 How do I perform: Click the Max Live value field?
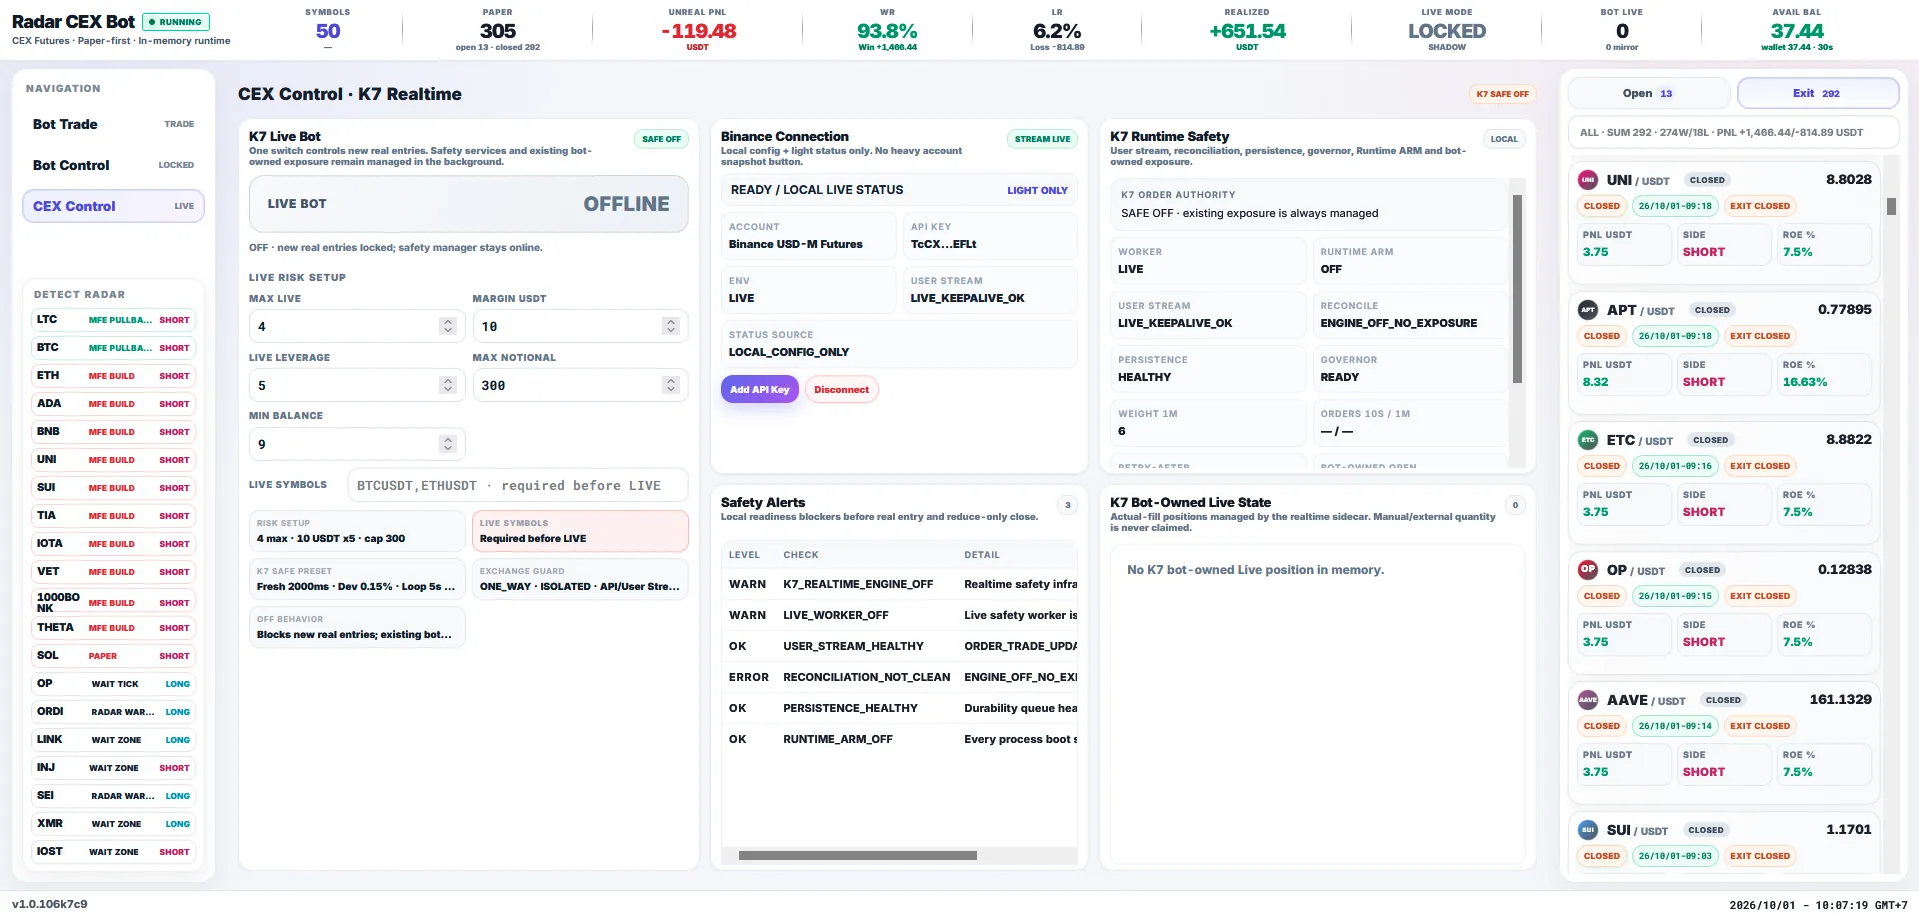tap(356, 326)
